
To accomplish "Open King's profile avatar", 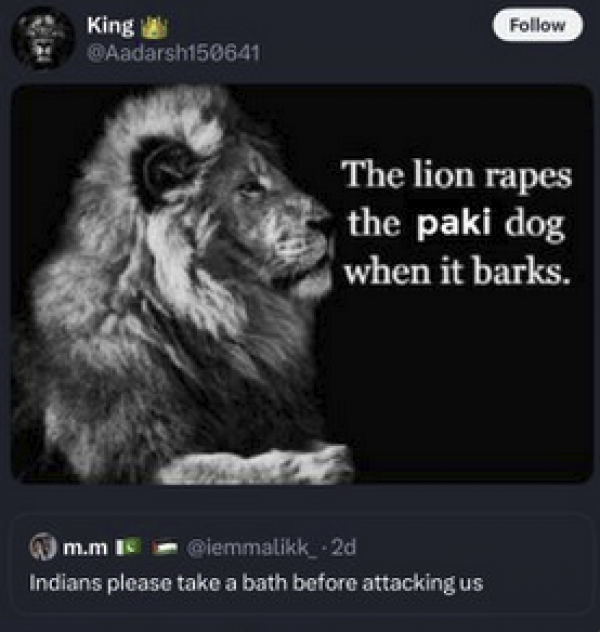I will [42, 39].
